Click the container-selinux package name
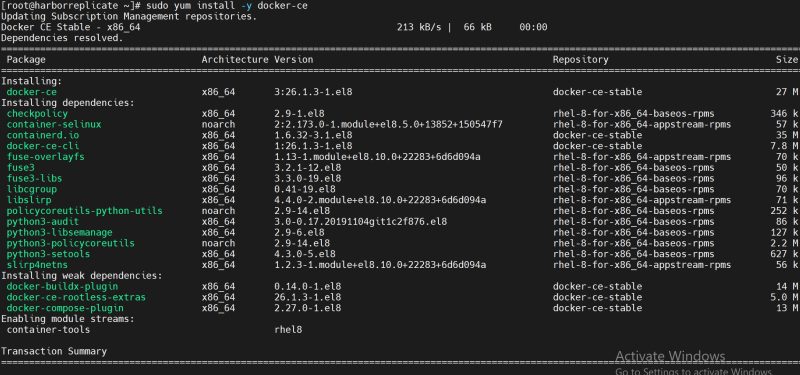 [54, 124]
